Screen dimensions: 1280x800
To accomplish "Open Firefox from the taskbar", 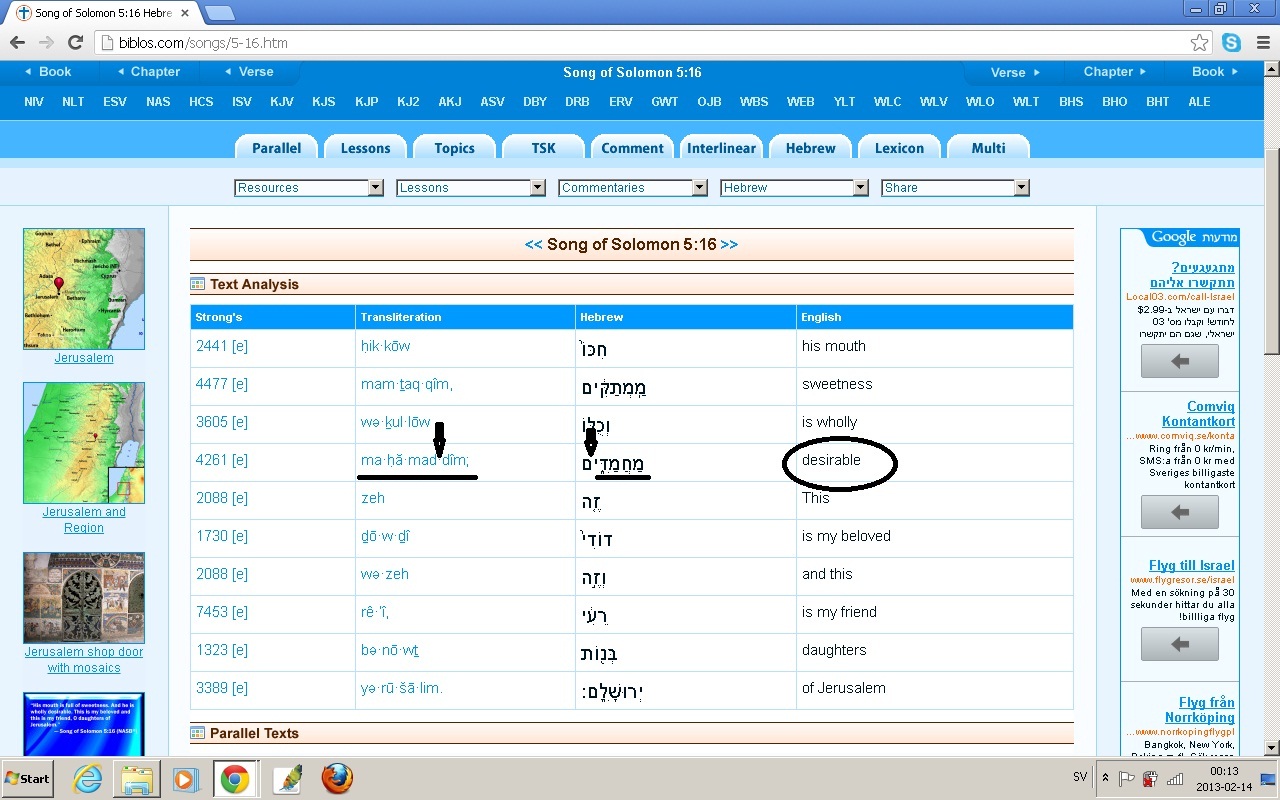I will tap(337, 778).
